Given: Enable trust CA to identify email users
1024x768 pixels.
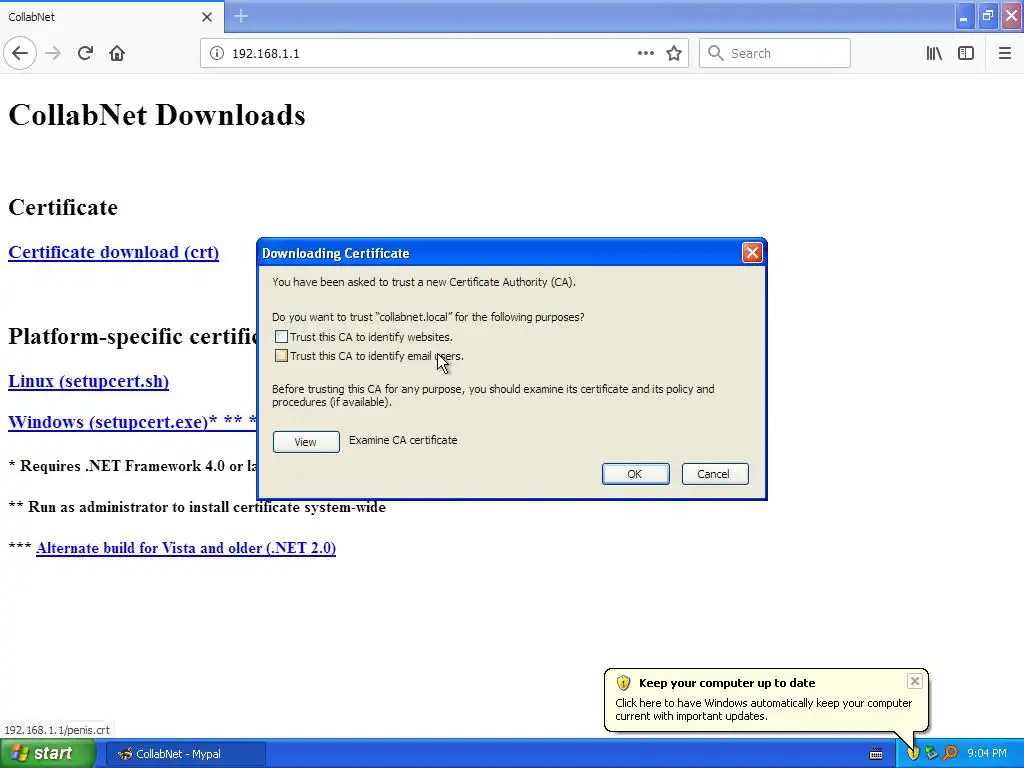Looking at the screenshot, I should [281, 356].
